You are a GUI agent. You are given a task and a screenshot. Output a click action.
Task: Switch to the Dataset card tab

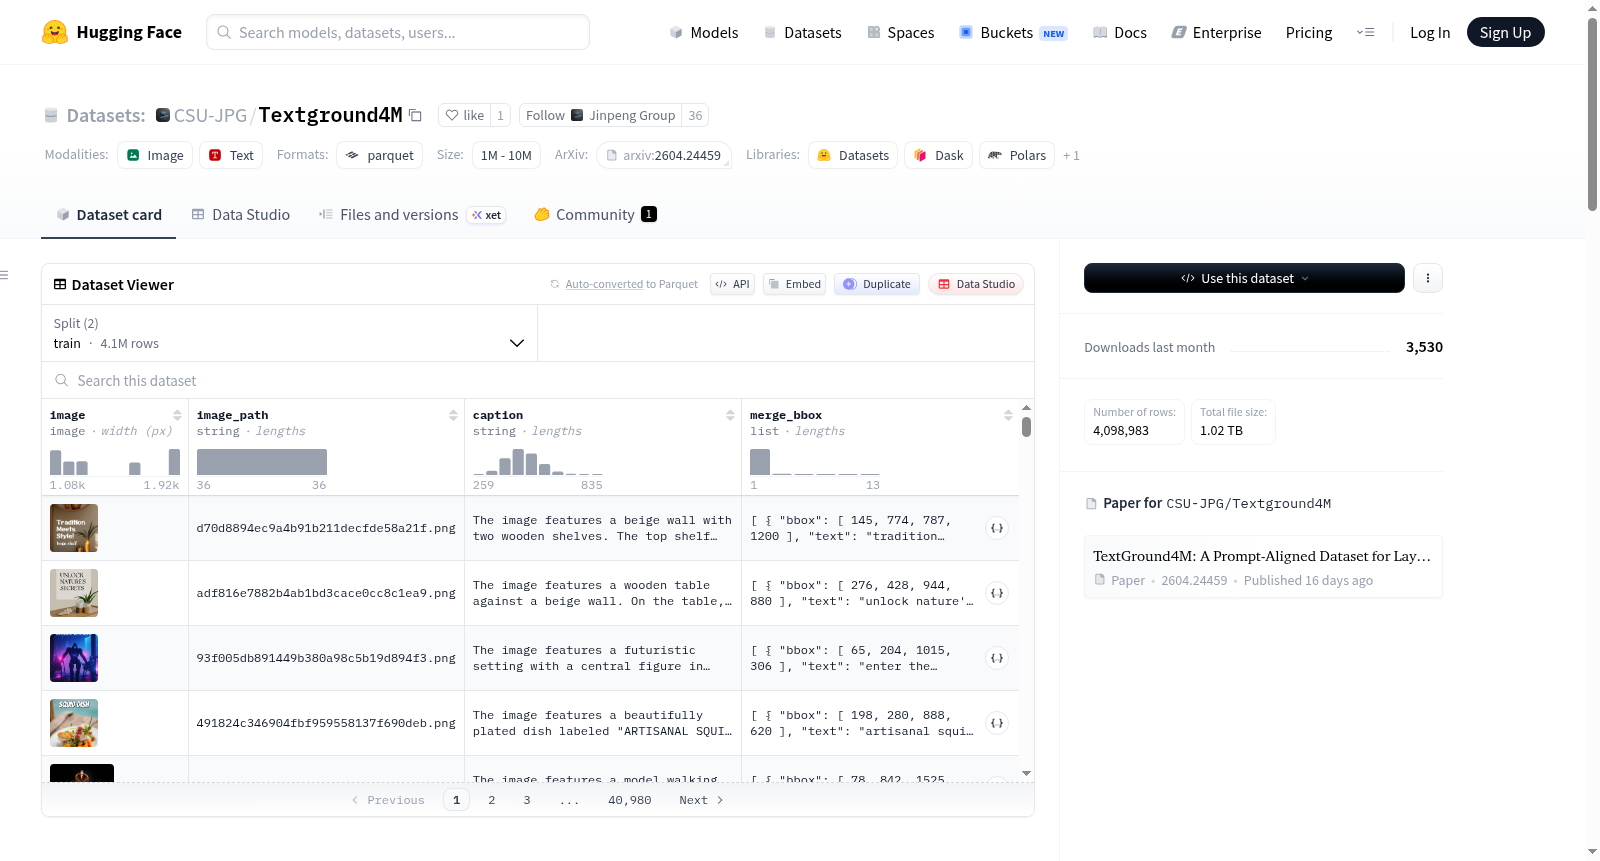[x=108, y=215]
